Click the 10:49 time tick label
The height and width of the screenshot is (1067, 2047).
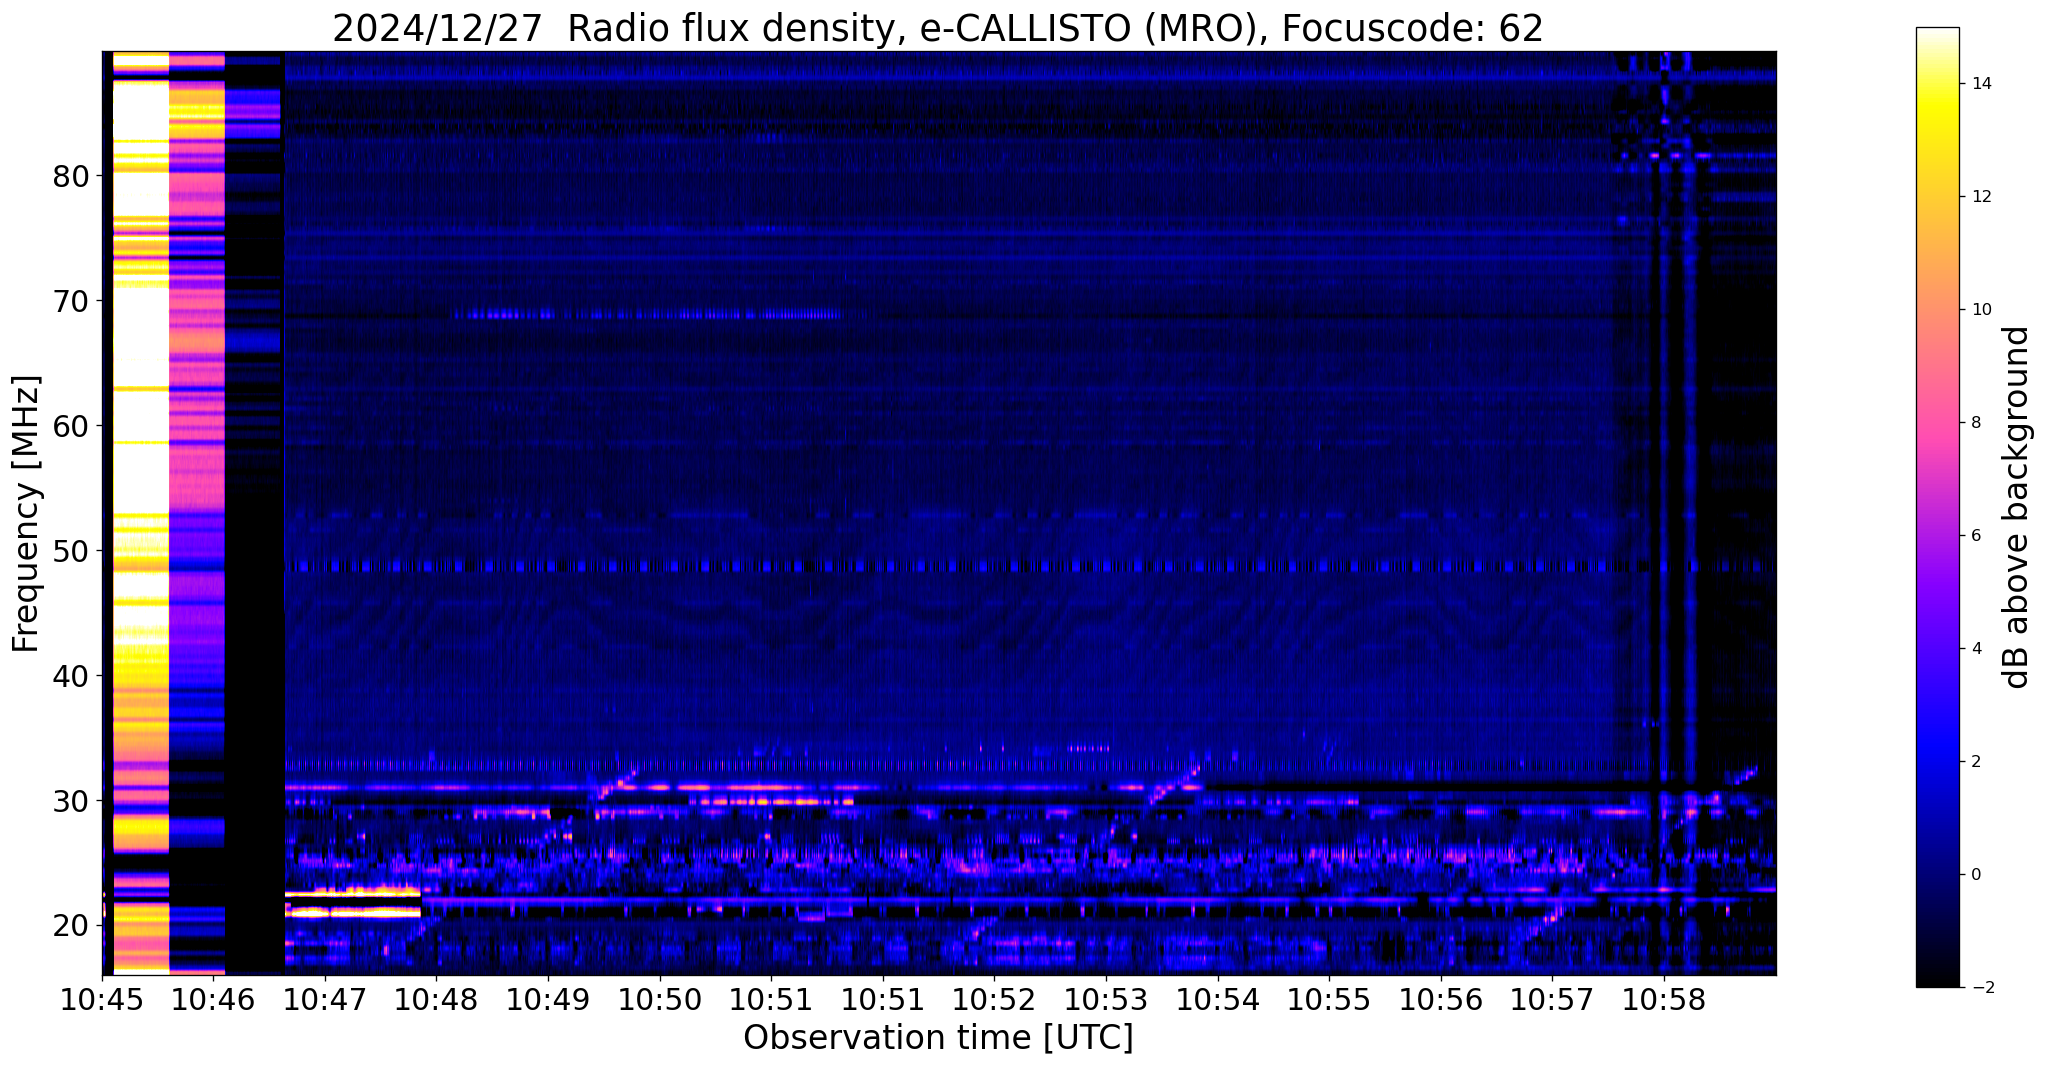pos(548,1000)
